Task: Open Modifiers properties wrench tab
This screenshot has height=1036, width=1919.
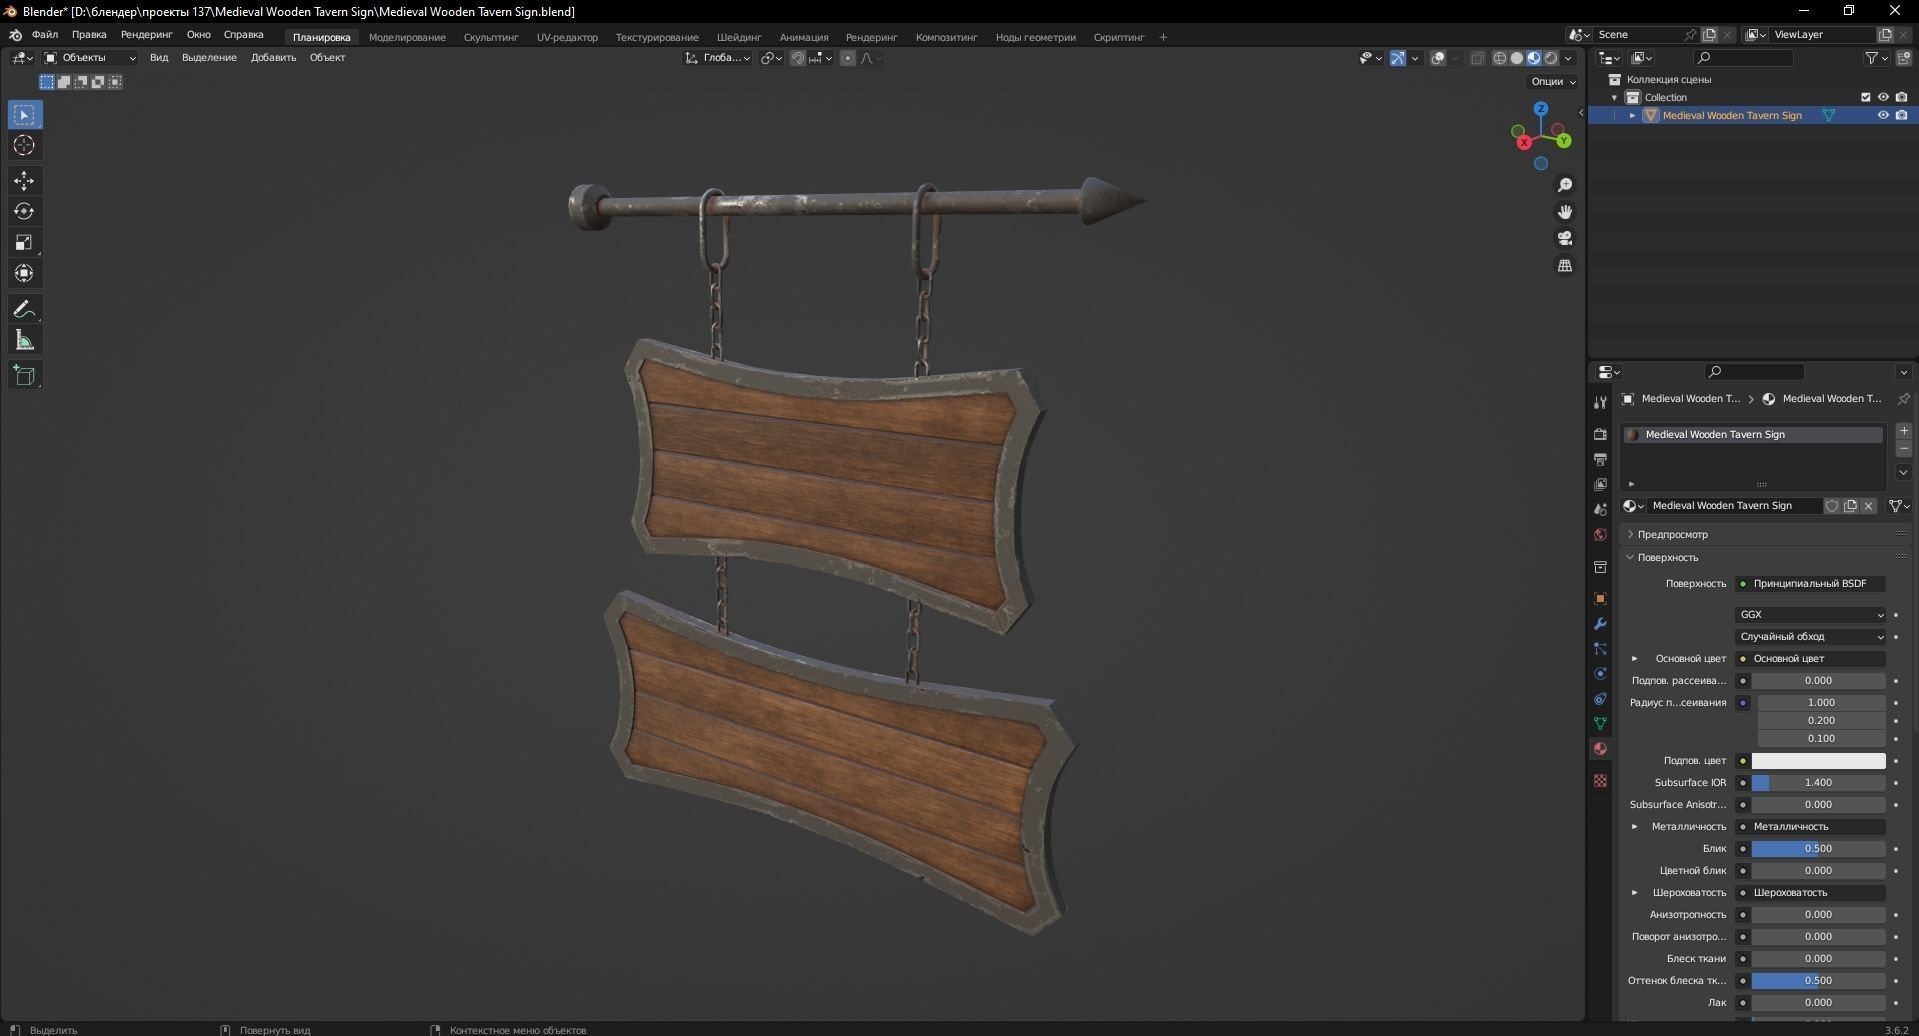Action: [1600, 623]
